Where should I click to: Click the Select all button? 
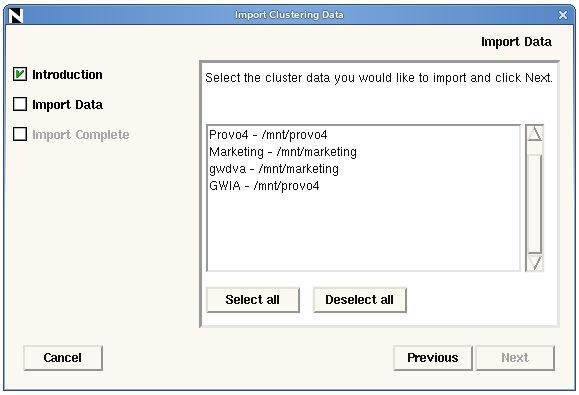pos(253,300)
